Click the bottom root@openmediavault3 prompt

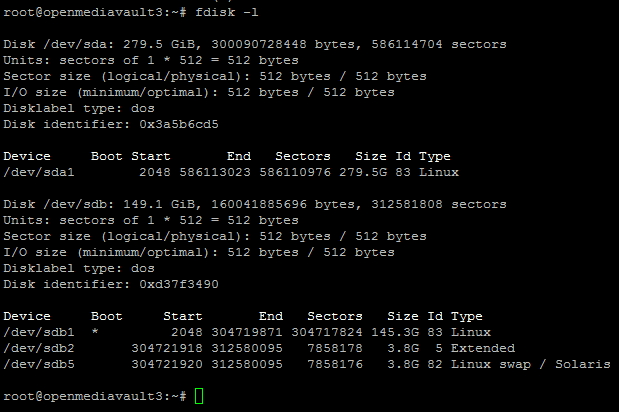(95, 396)
